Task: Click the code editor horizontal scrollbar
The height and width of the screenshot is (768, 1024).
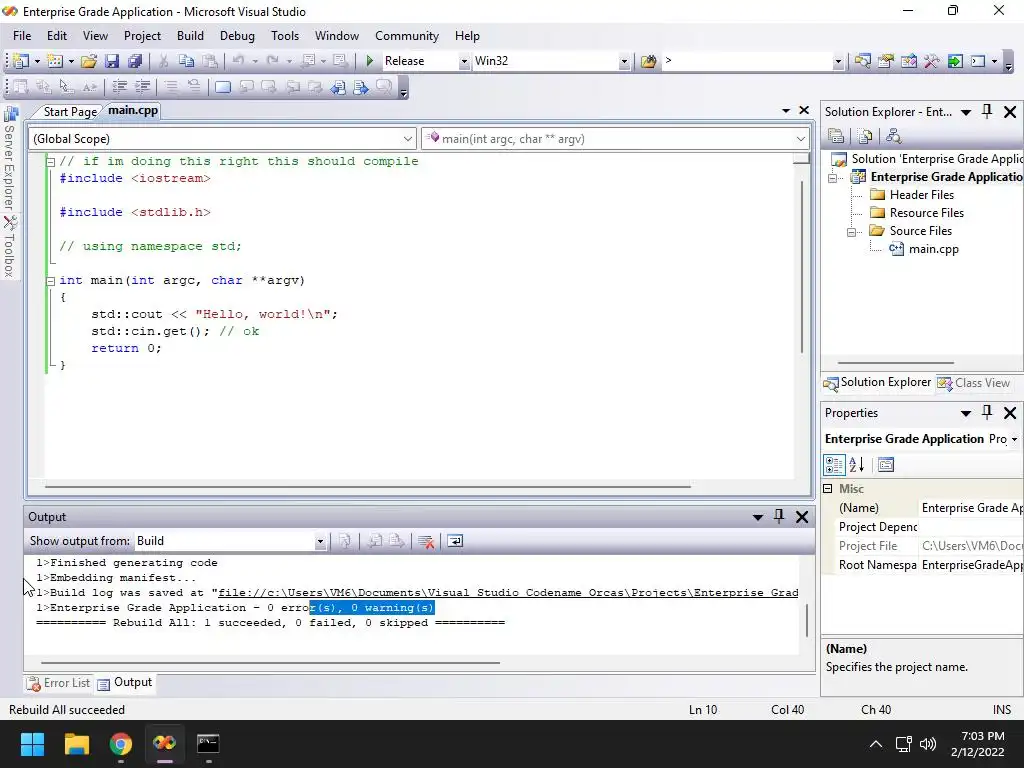Action: click(368, 486)
